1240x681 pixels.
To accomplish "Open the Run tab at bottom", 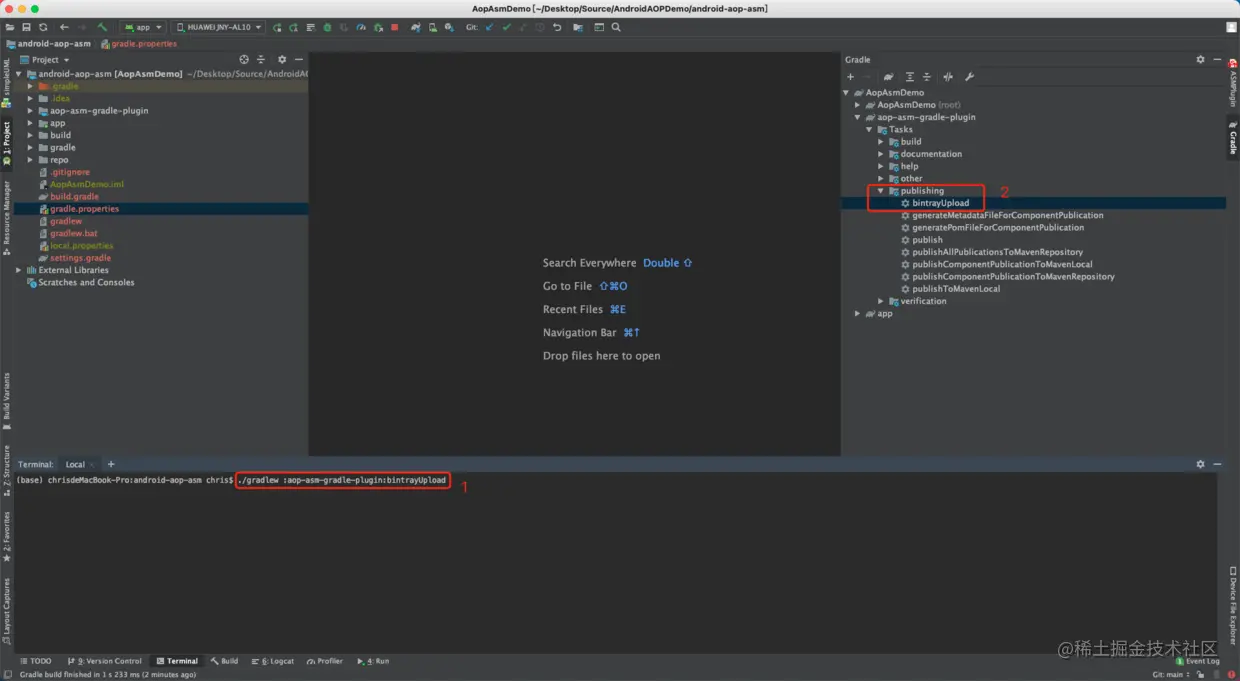I will 374,661.
